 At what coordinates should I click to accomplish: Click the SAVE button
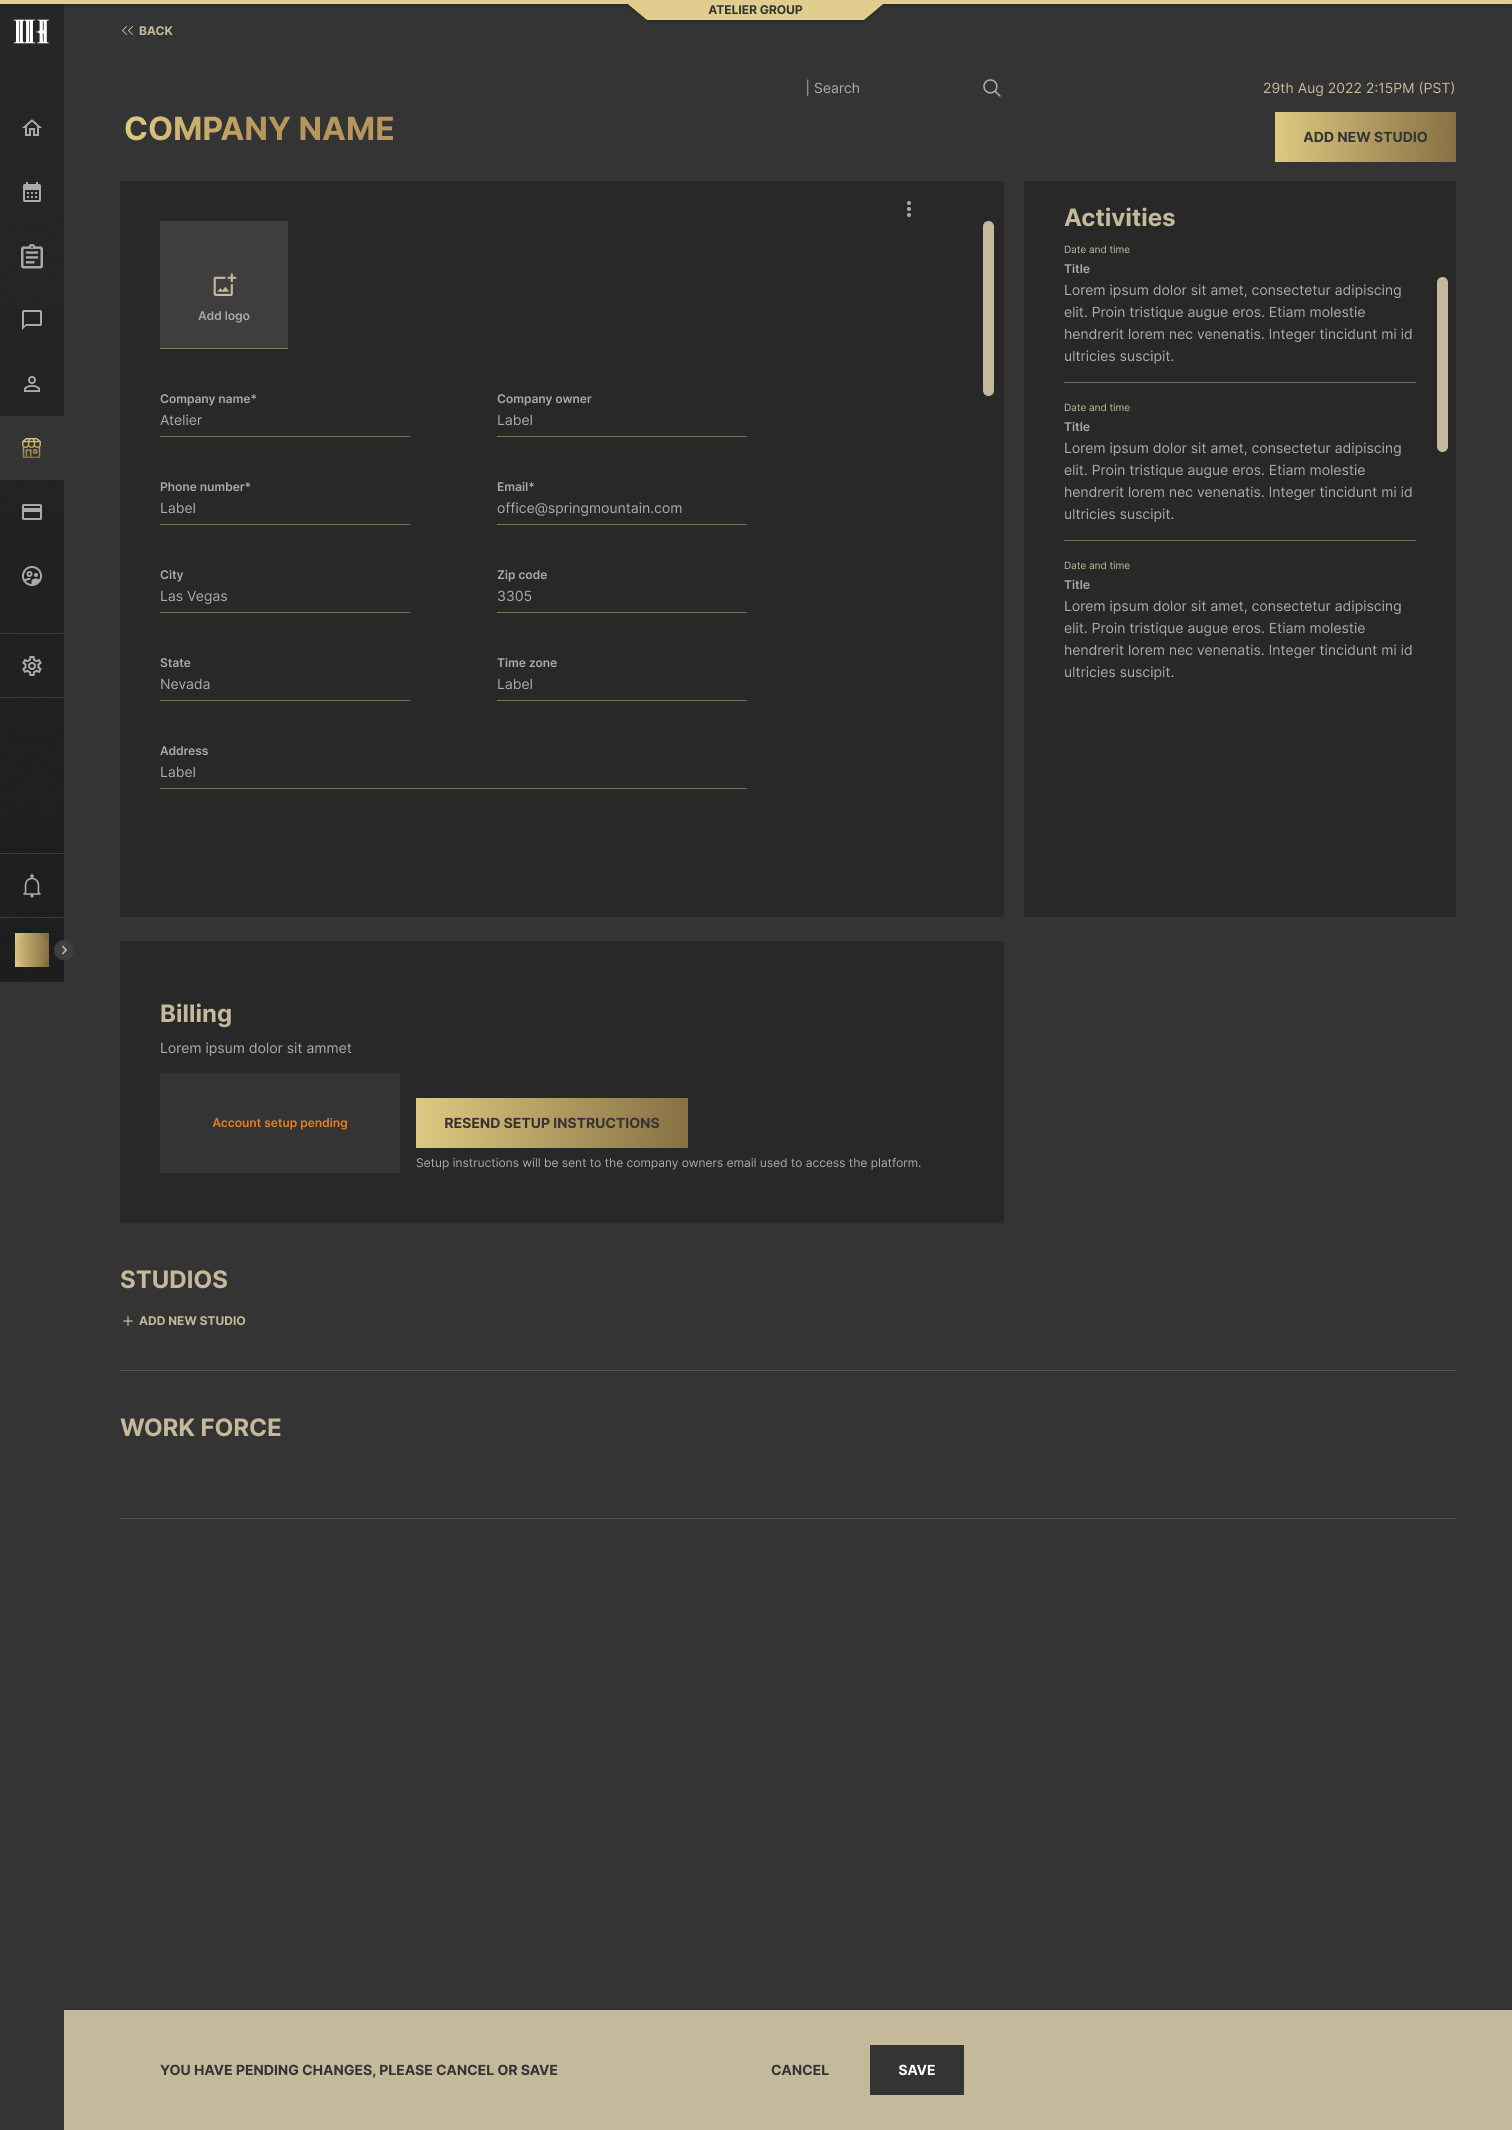[x=917, y=2070]
